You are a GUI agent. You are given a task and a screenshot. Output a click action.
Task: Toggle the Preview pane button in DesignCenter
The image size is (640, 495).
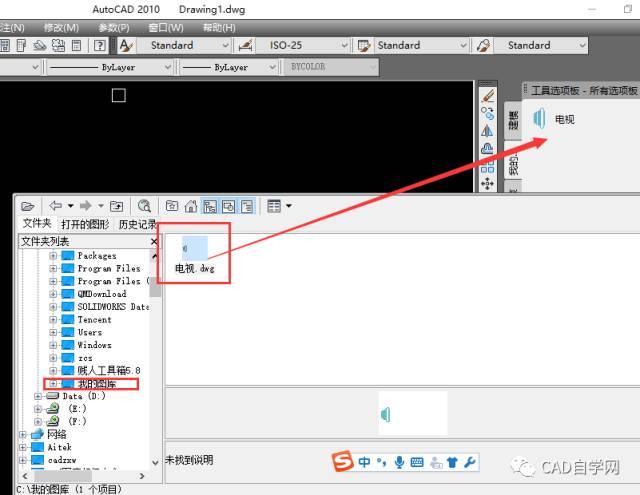click(x=229, y=206)
